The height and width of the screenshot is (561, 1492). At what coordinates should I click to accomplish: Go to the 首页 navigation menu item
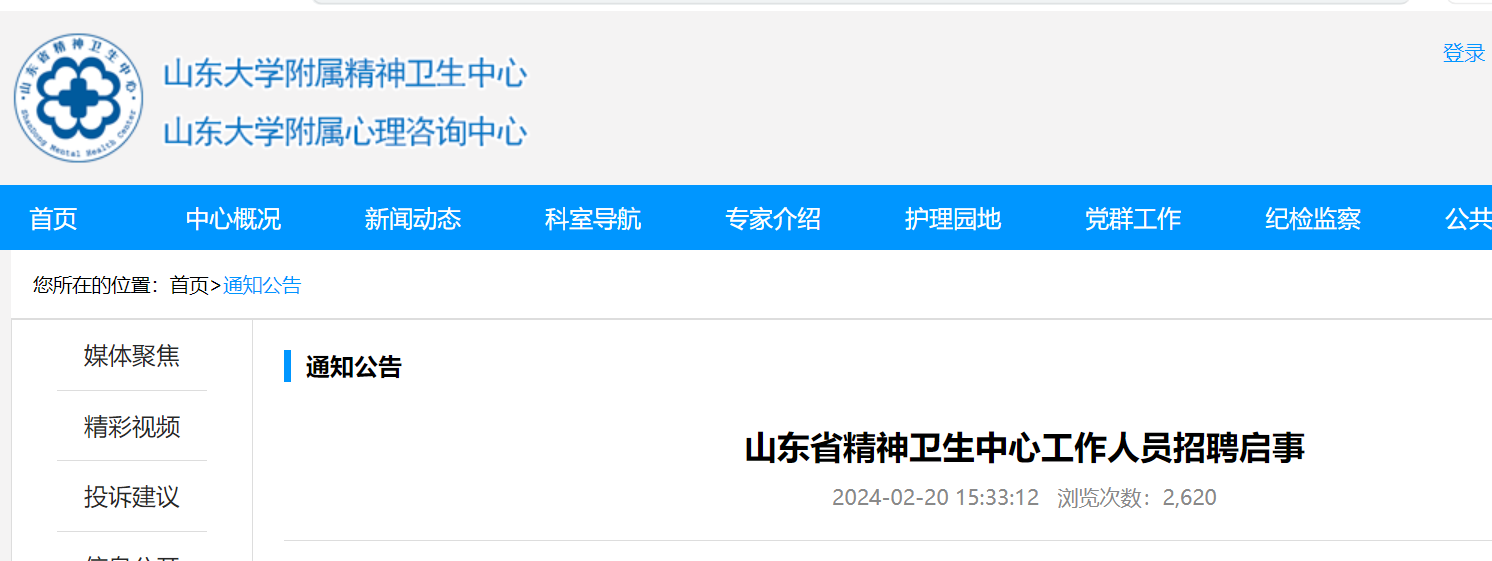53,219
